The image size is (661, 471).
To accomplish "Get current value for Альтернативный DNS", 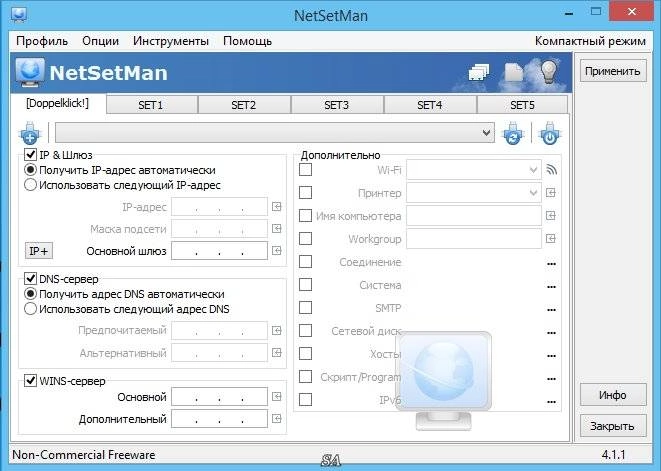I will pos(277,353).
